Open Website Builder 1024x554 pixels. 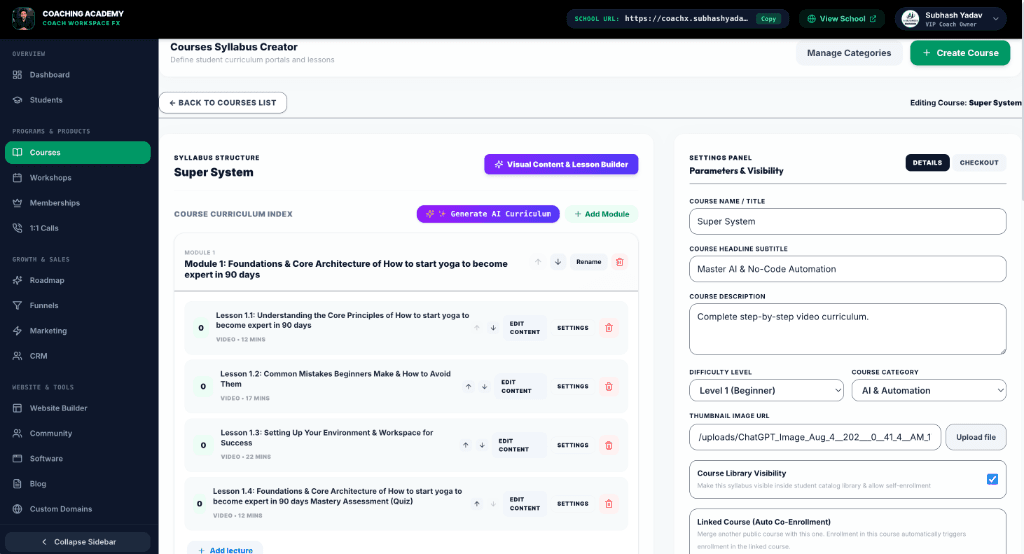[x=78, y=408]
